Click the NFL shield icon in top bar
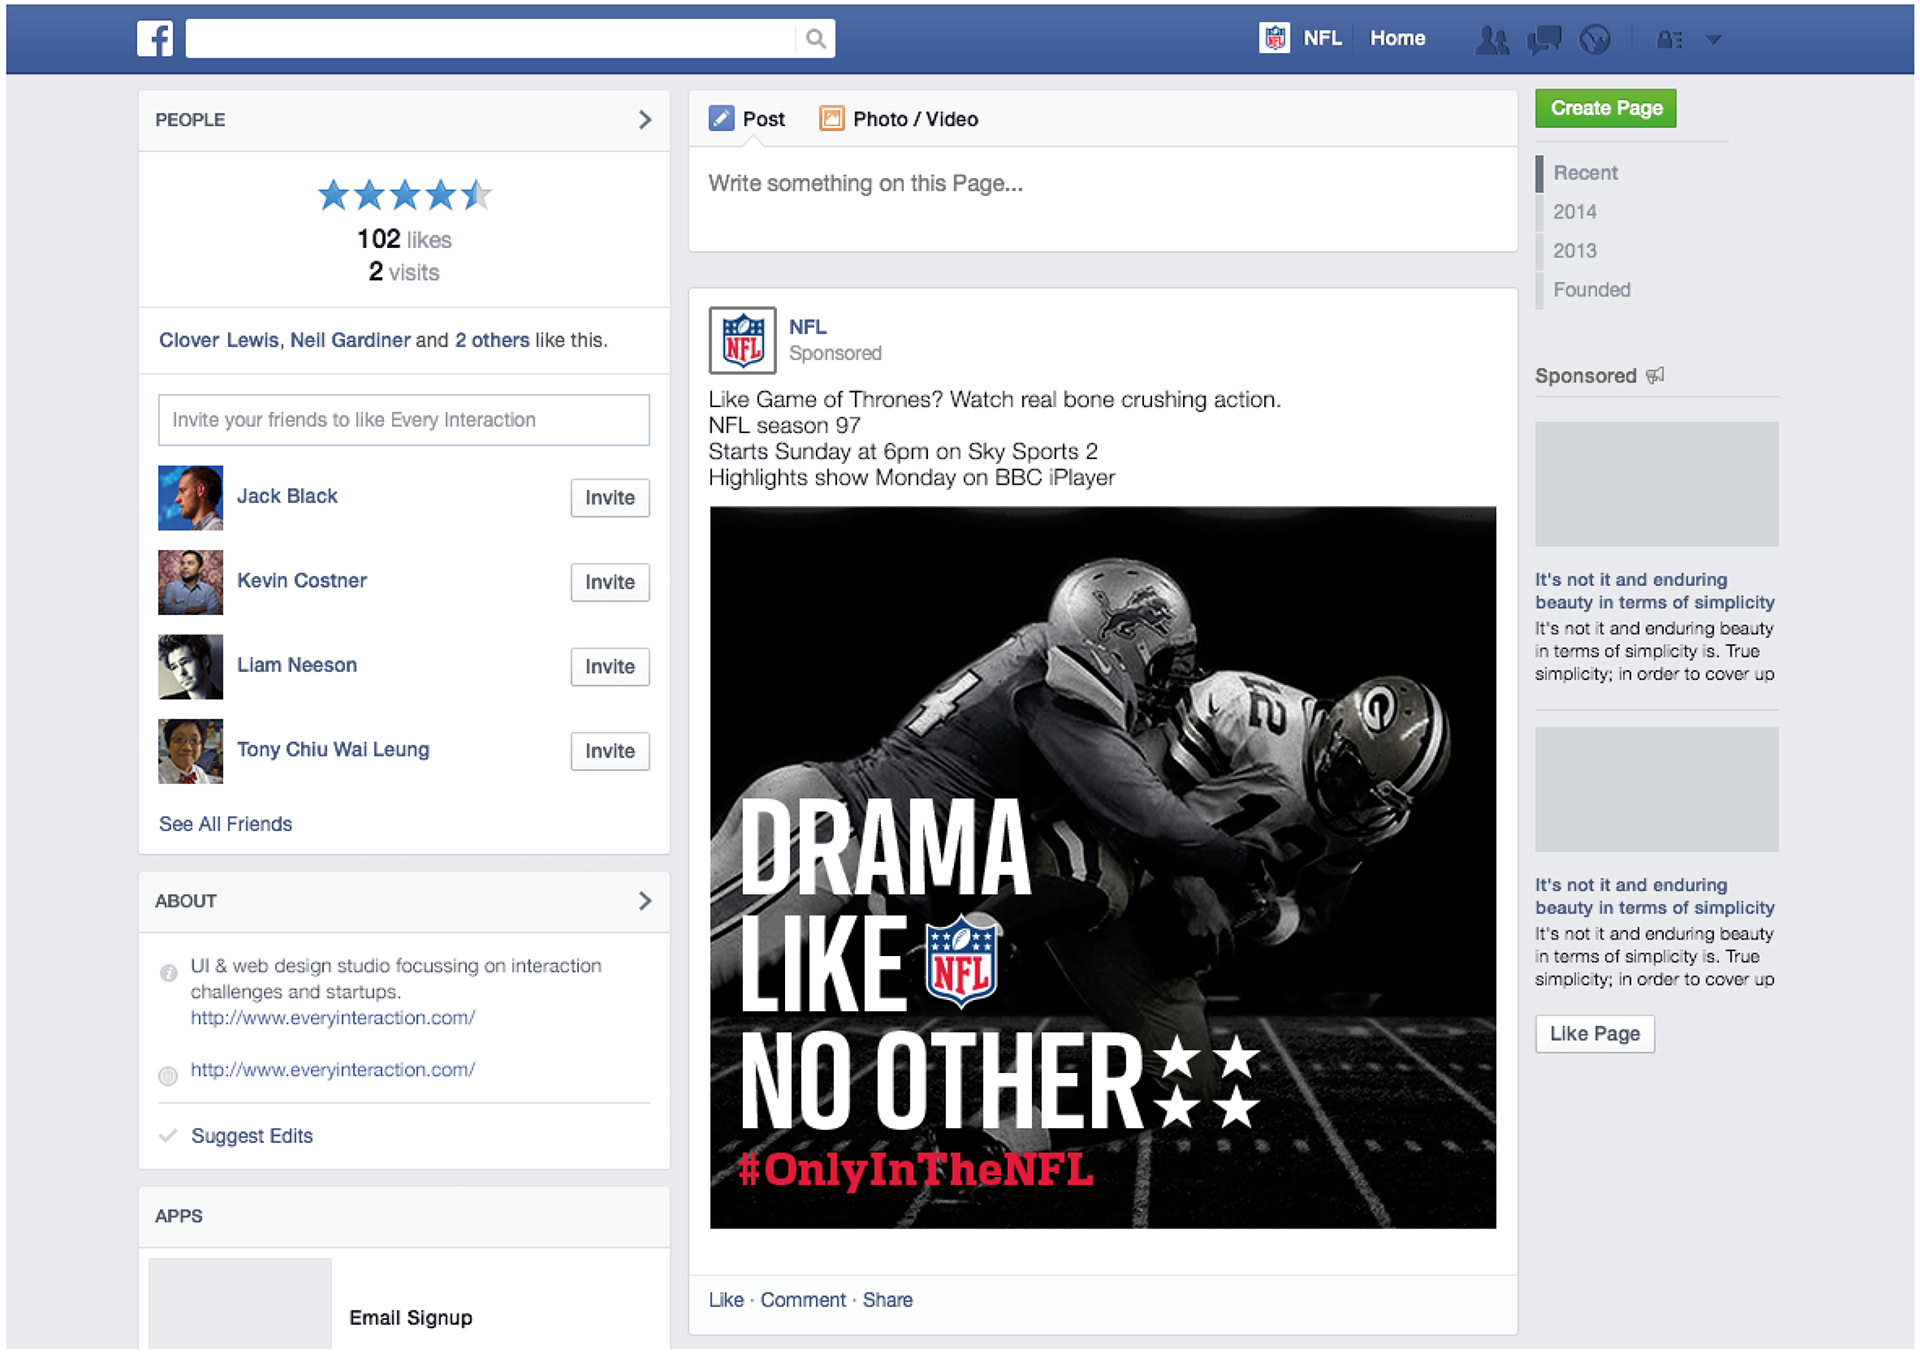 (1274, 38)
